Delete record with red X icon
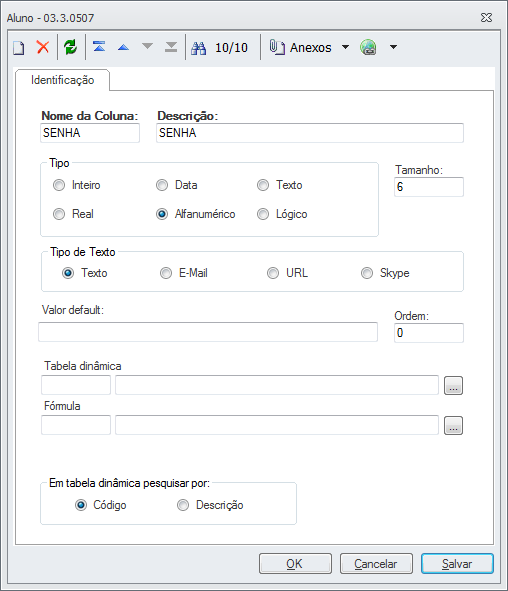Image resolution: width=508 pixels, height=591 pixels. point(43,47)
